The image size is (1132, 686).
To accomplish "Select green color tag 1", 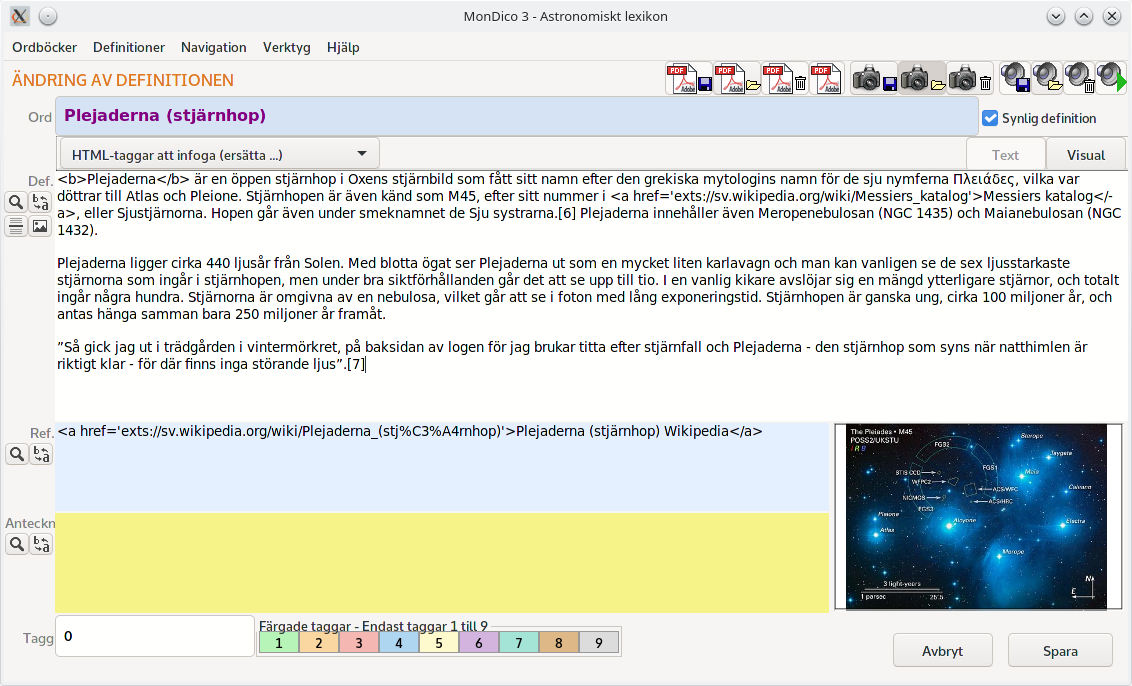I will (x=279, y=642).
